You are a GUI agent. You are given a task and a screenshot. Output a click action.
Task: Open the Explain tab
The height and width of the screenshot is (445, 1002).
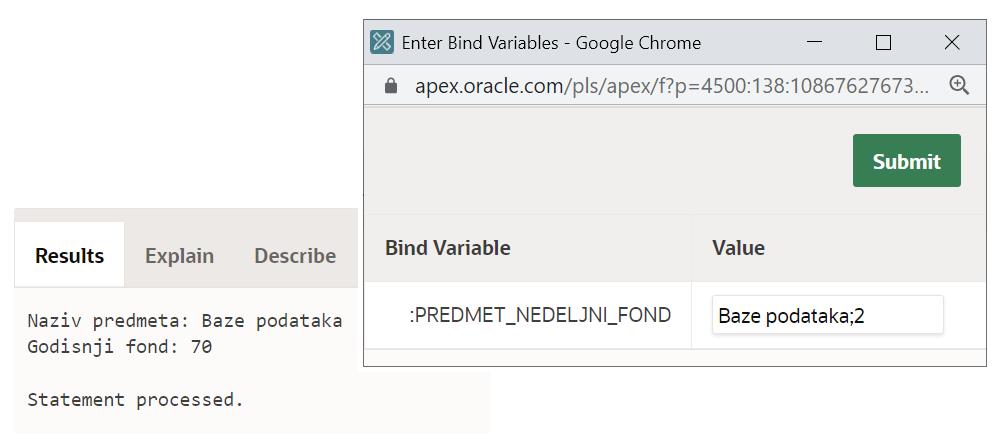(x=179, y=256)
